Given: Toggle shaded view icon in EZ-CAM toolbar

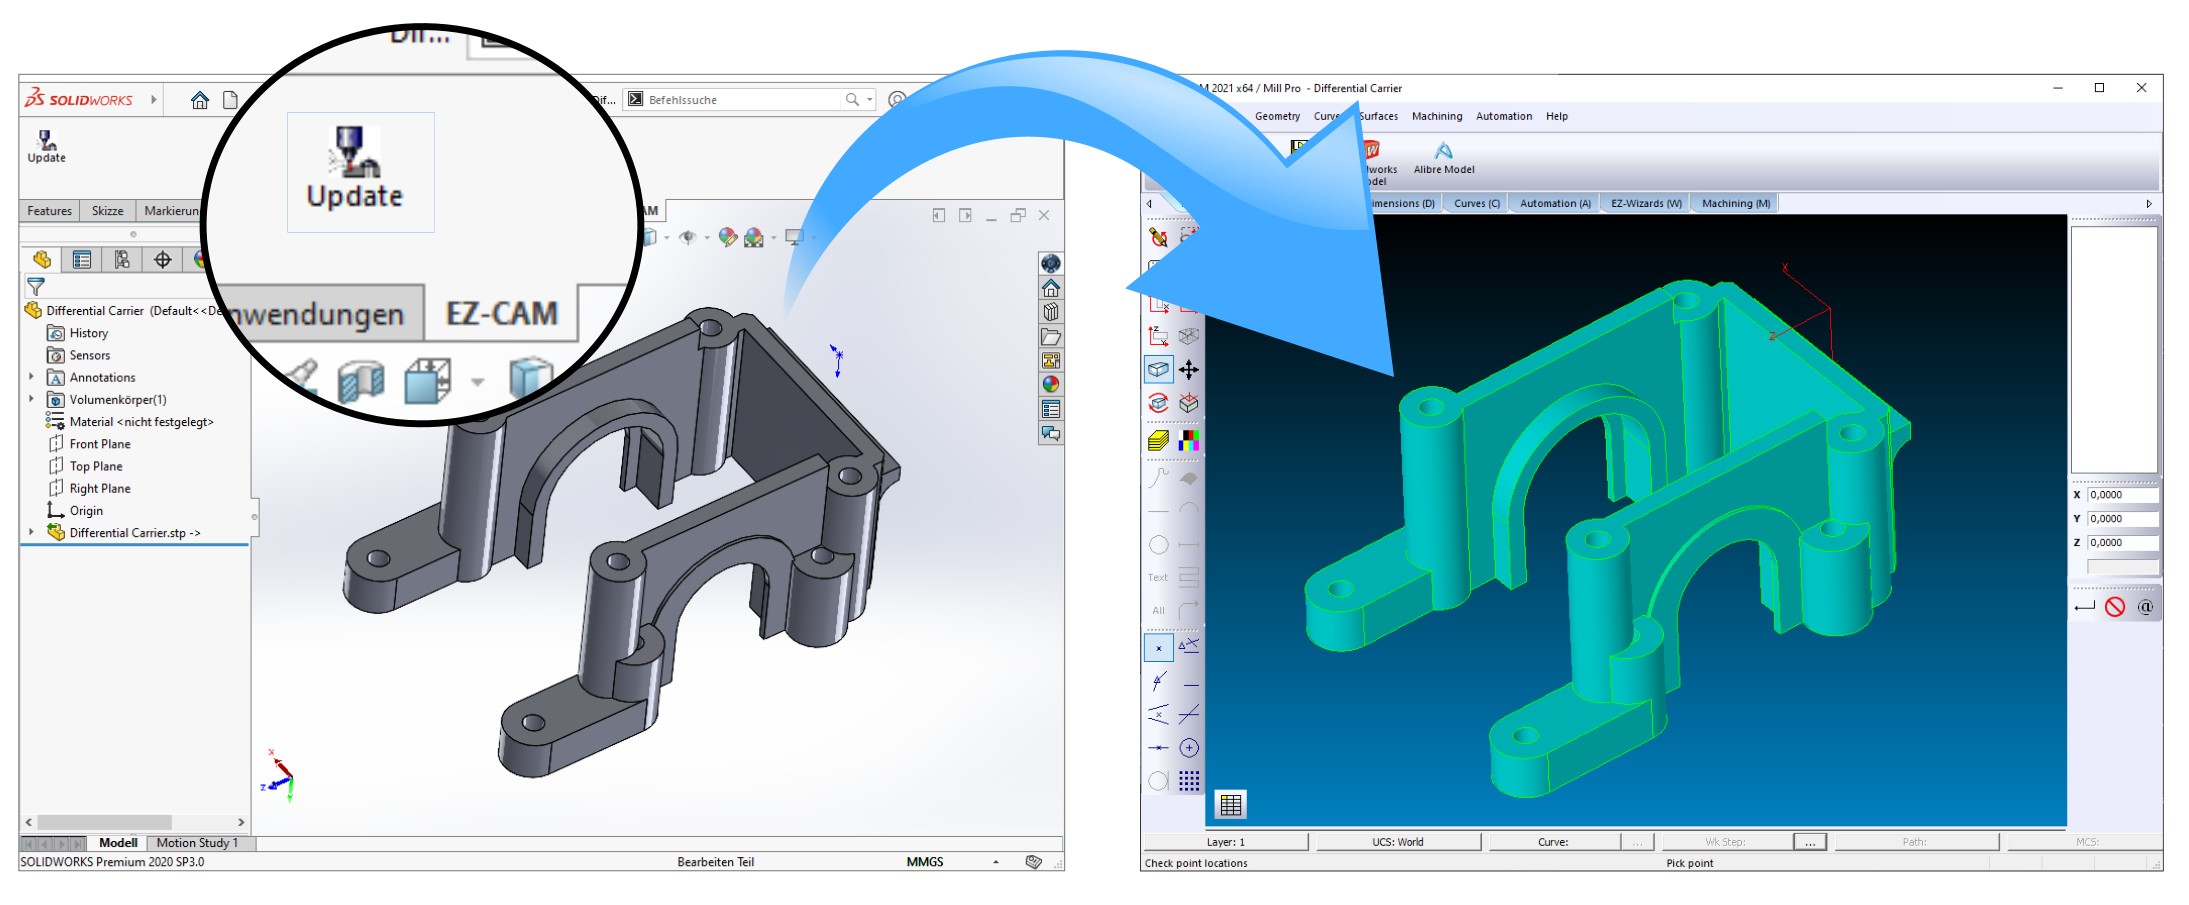Looking at the screenshot, I should pyautogui.click(x=1158, y=370).
